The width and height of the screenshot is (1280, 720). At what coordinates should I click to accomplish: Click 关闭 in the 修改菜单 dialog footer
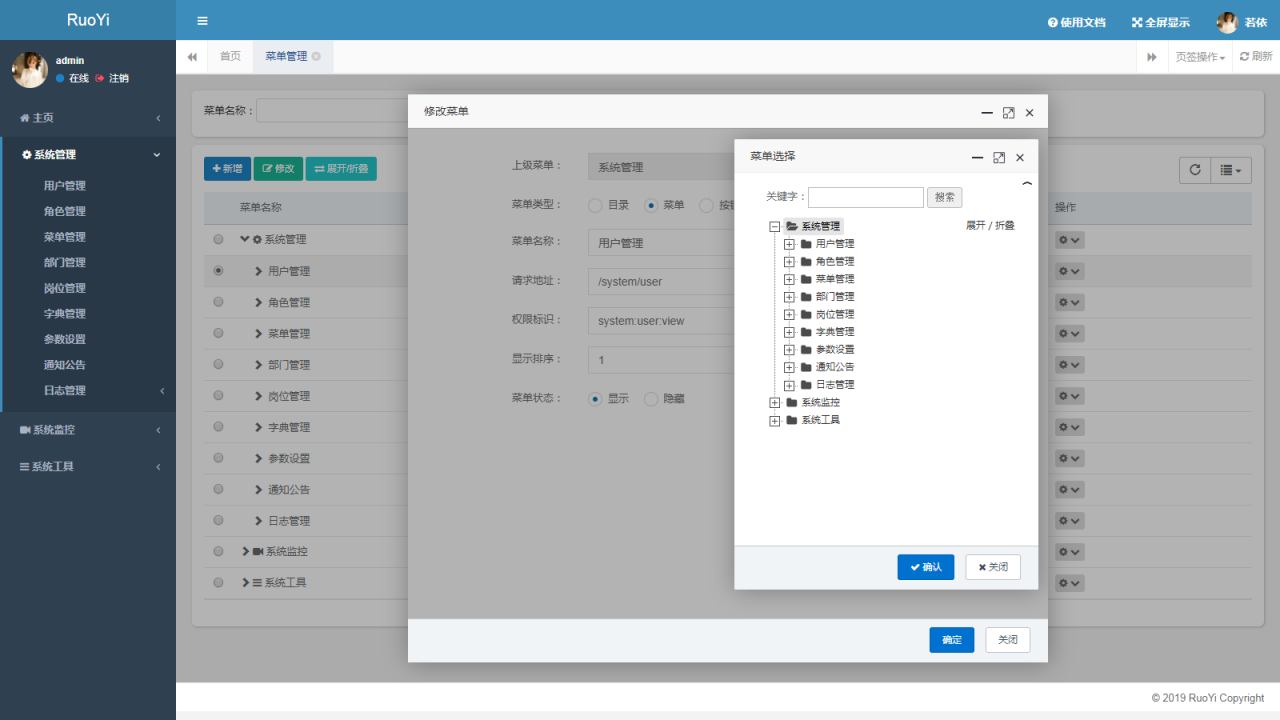(1007, 640)
